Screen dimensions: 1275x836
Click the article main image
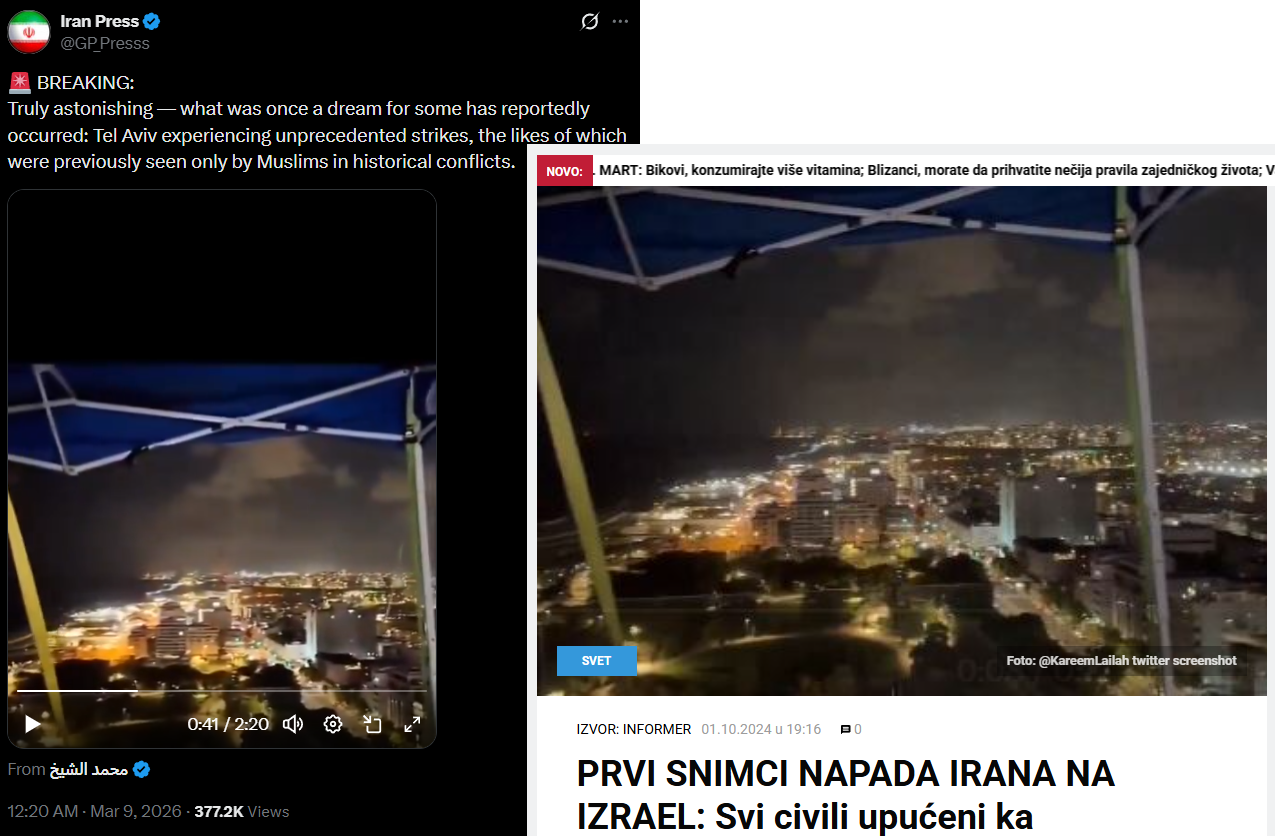coord(902,441)
